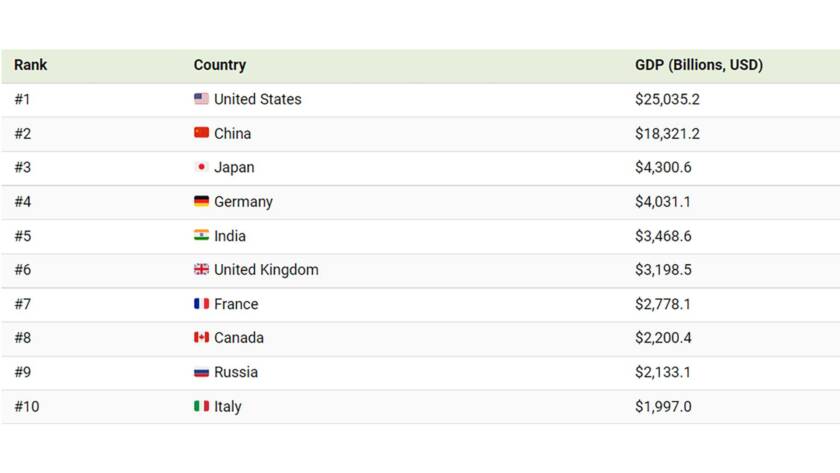Click the Italy flag icon
The width and height of the screenshot is (840, 473).
click(201, 406)
